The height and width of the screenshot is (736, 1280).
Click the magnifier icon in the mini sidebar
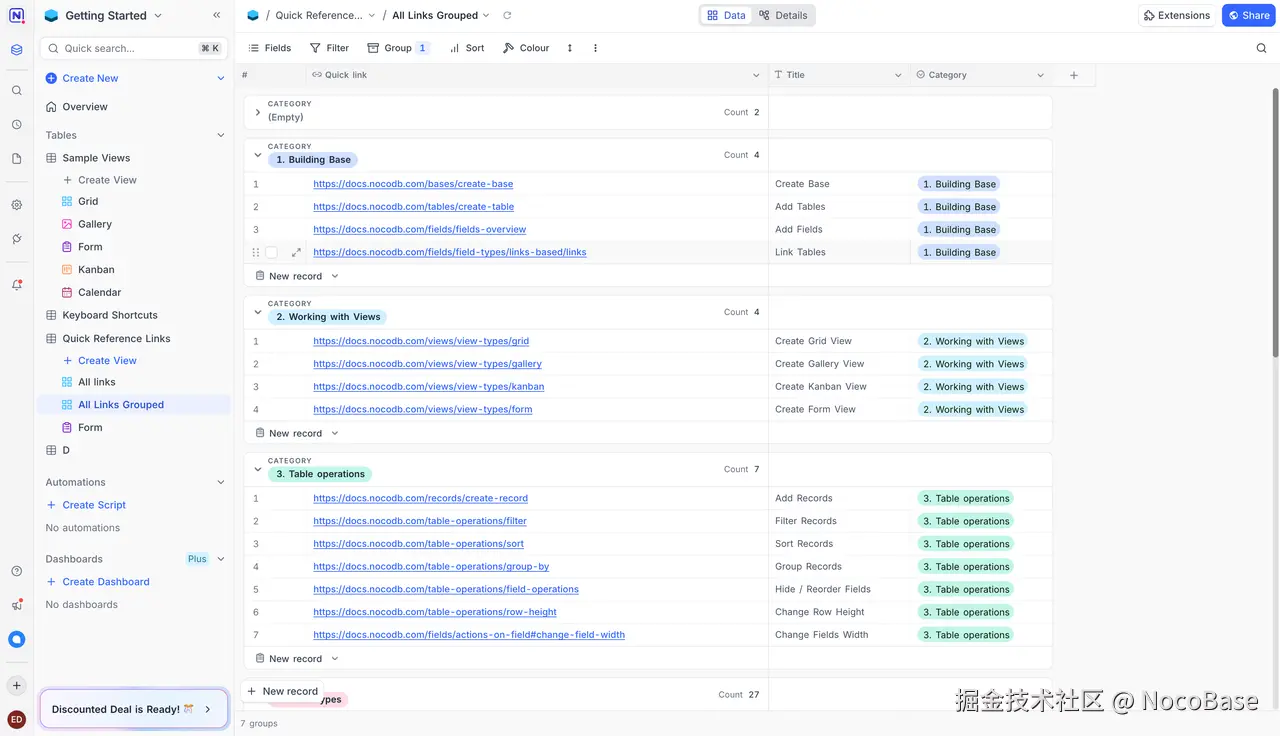pos(16,90)
